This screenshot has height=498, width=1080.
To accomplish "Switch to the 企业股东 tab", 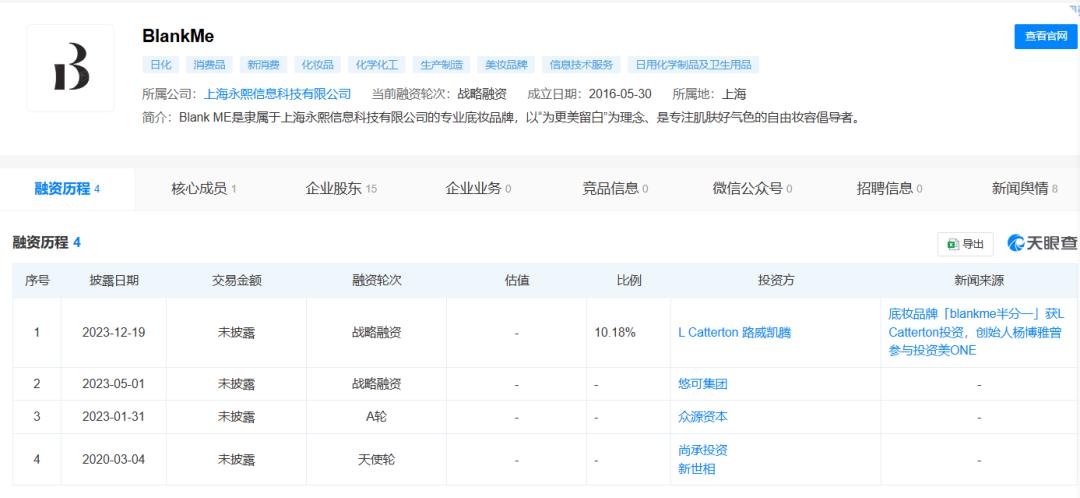I will (341, 189).
